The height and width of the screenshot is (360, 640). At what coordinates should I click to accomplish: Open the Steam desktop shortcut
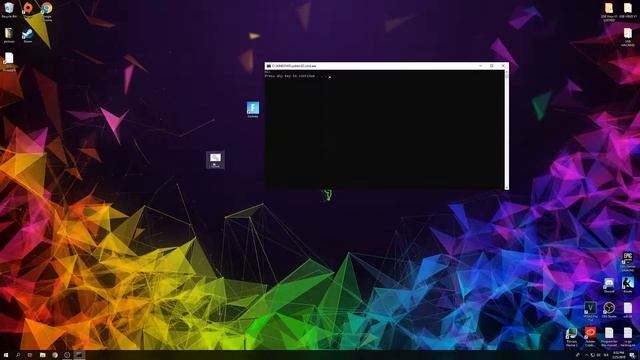[28, 36]
